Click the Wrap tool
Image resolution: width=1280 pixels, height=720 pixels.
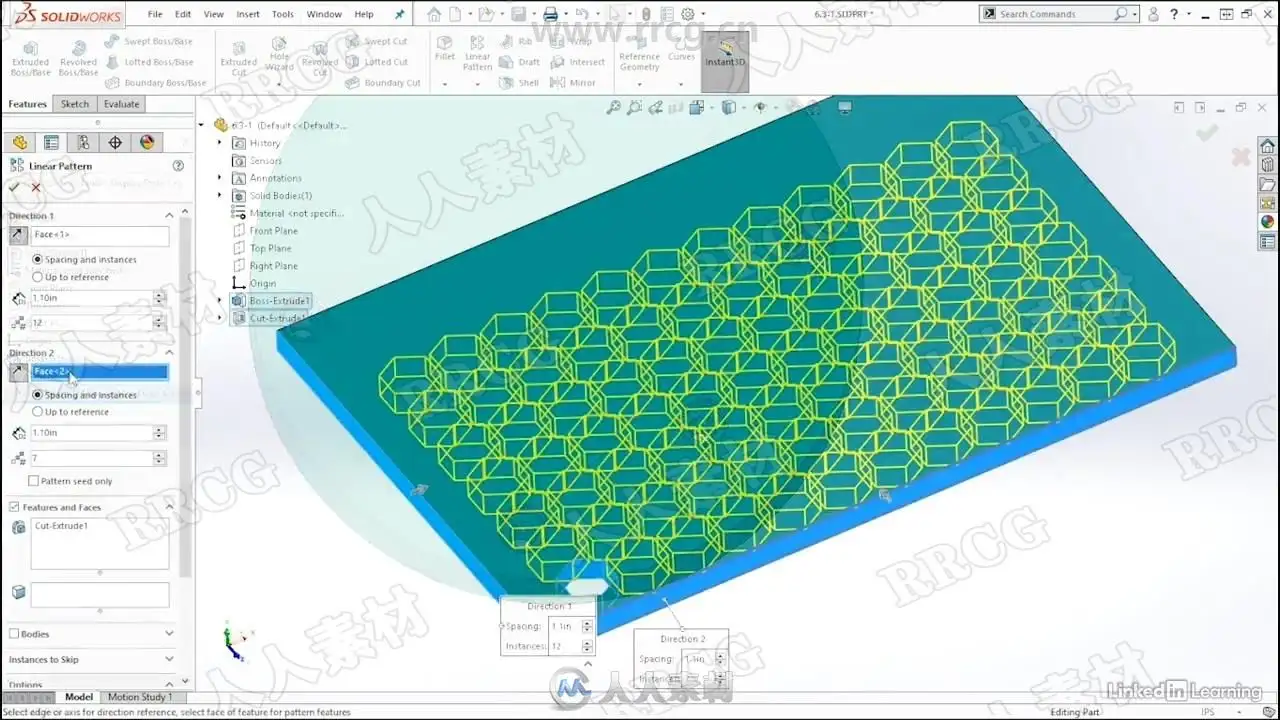572,41
